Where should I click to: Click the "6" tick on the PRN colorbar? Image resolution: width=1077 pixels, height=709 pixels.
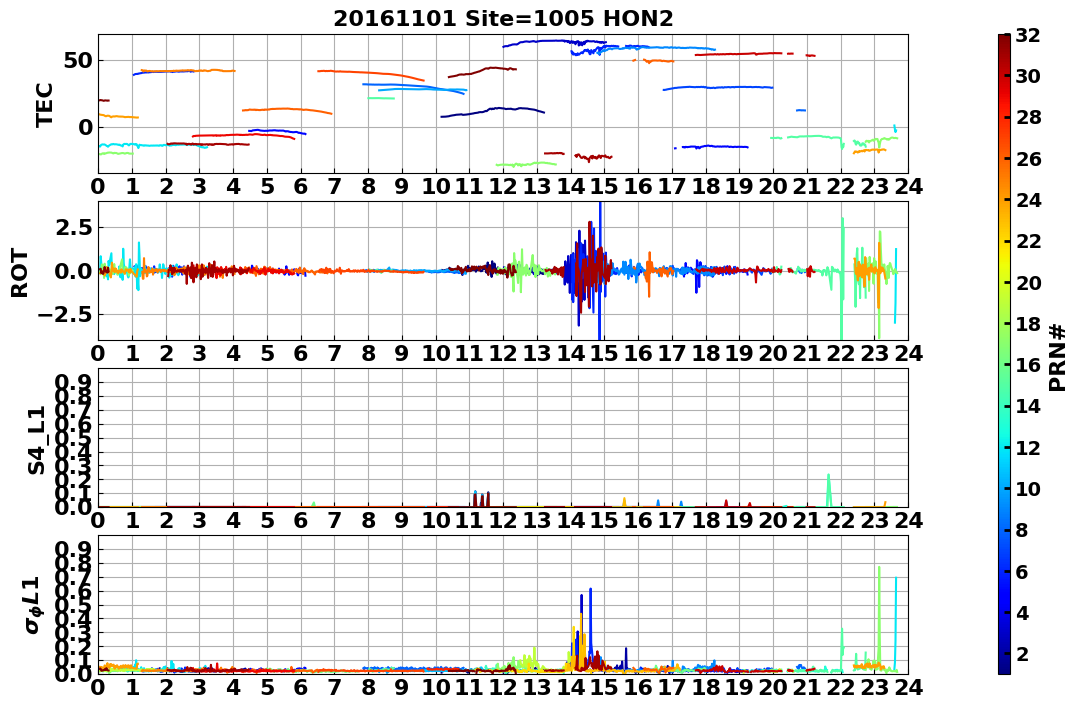click(1021, 571)
